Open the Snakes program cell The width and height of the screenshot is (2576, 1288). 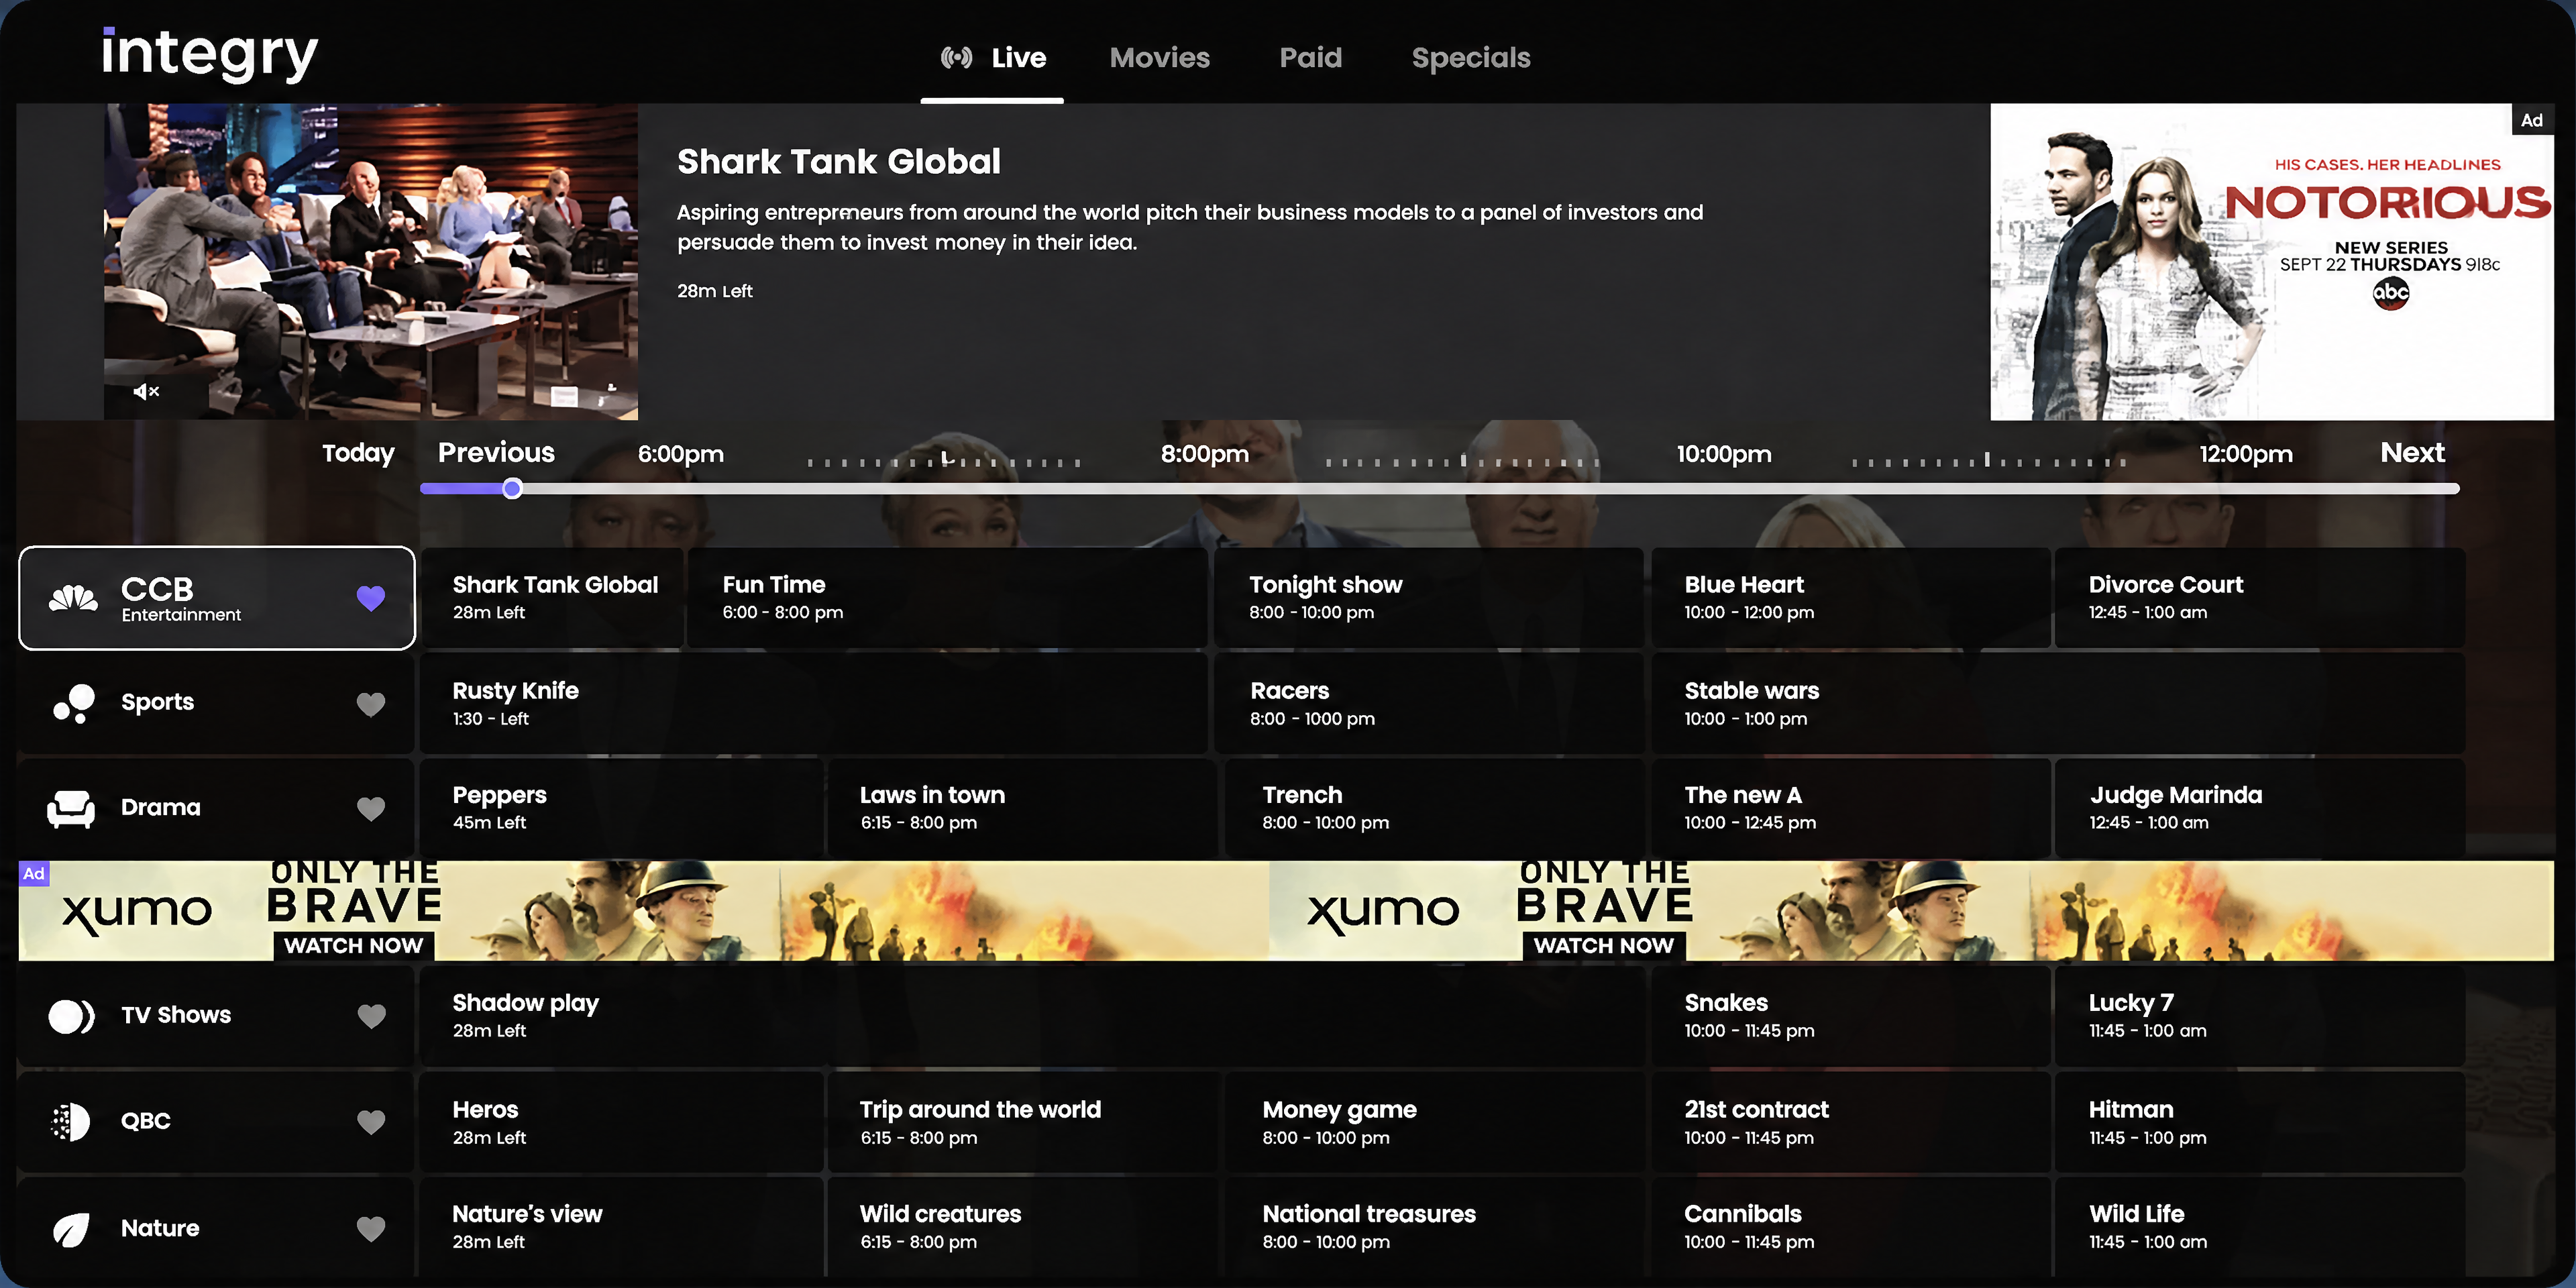[1850, 1016]
